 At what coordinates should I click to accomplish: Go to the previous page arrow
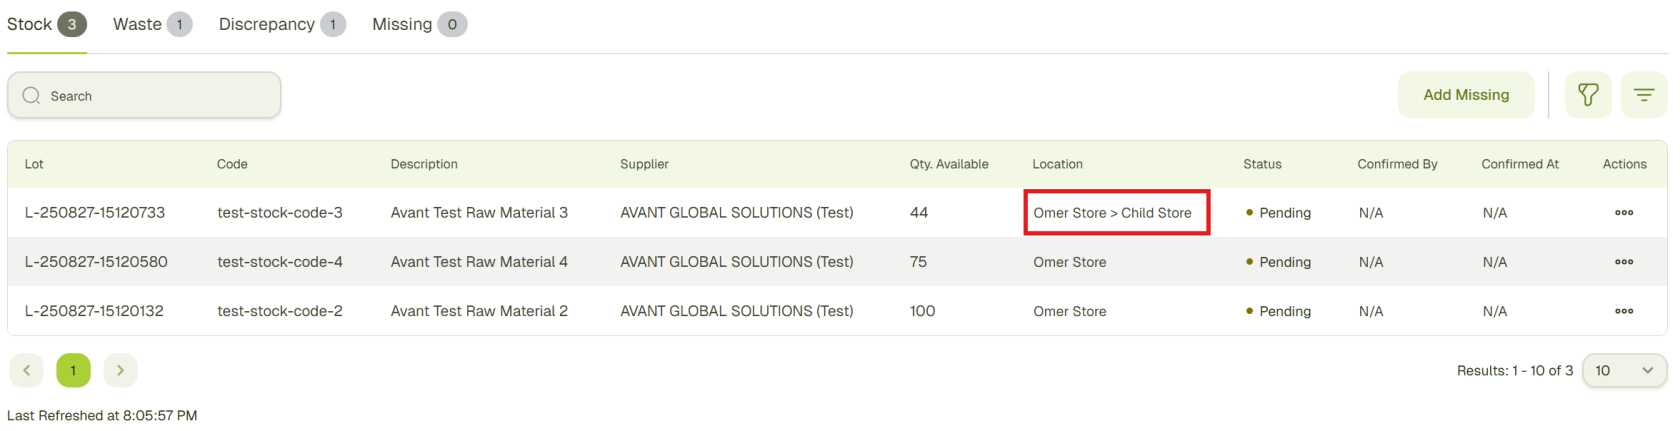pos(27,370)
